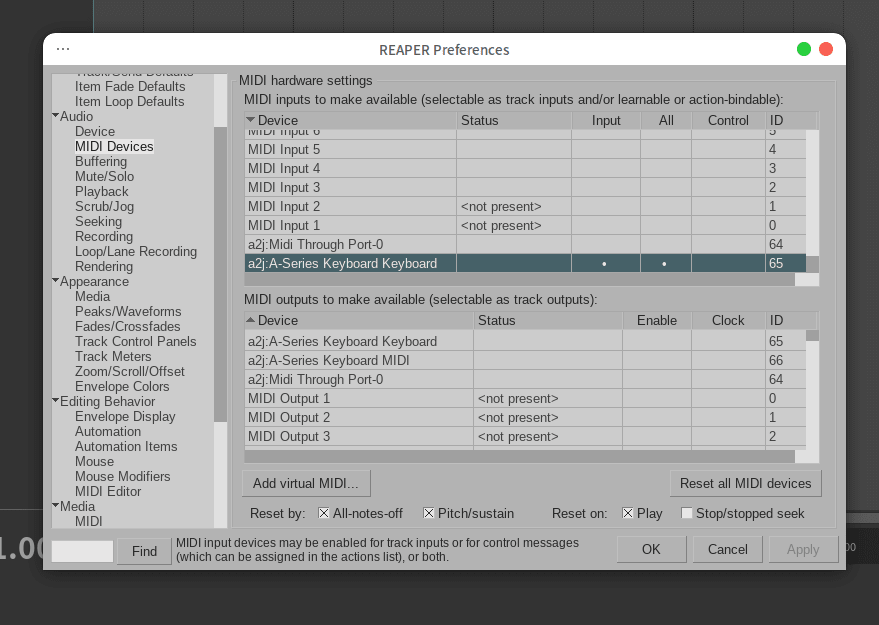Click the inputs Status column header
This screenshot has width=879, height=625.
pos(514,121)
